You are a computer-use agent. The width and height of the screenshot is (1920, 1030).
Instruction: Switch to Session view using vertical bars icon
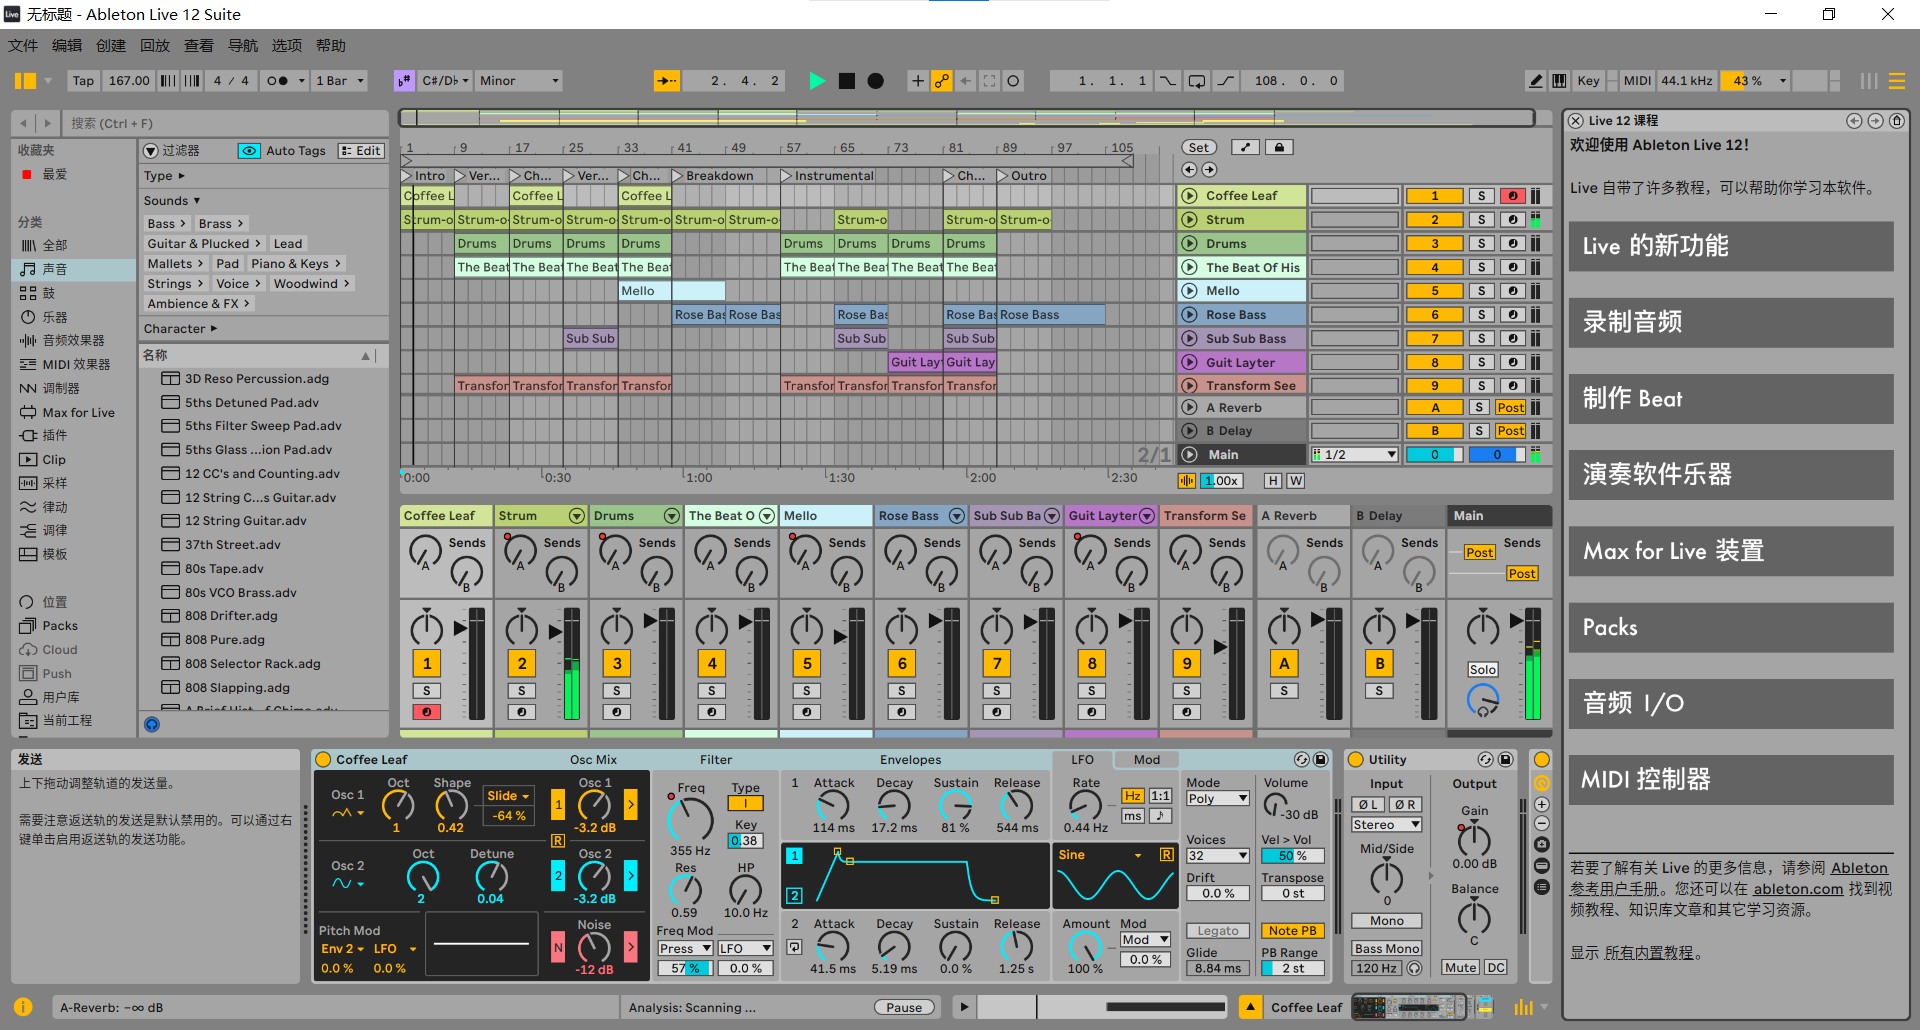1868,81
